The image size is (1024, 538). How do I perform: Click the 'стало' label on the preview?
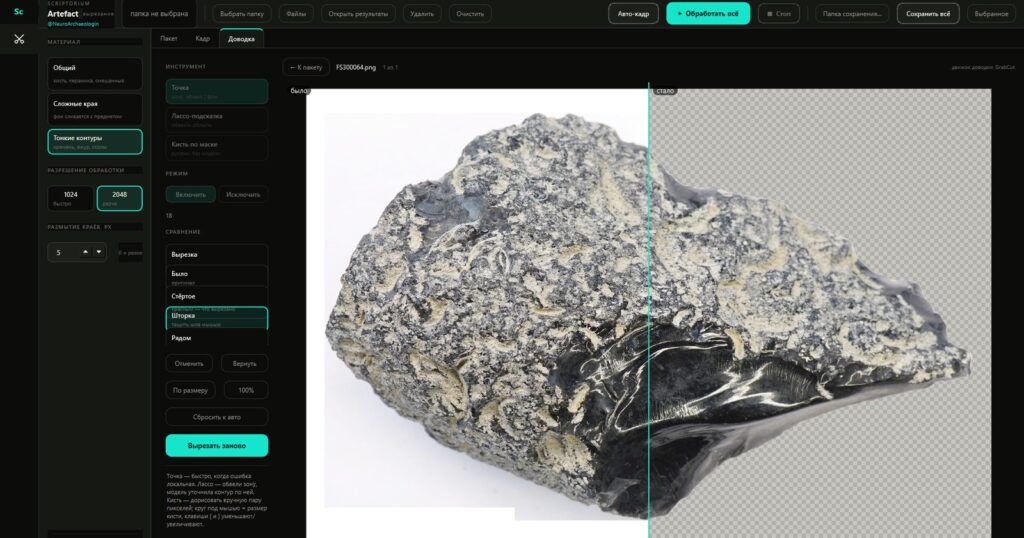(x=664, y=91)
